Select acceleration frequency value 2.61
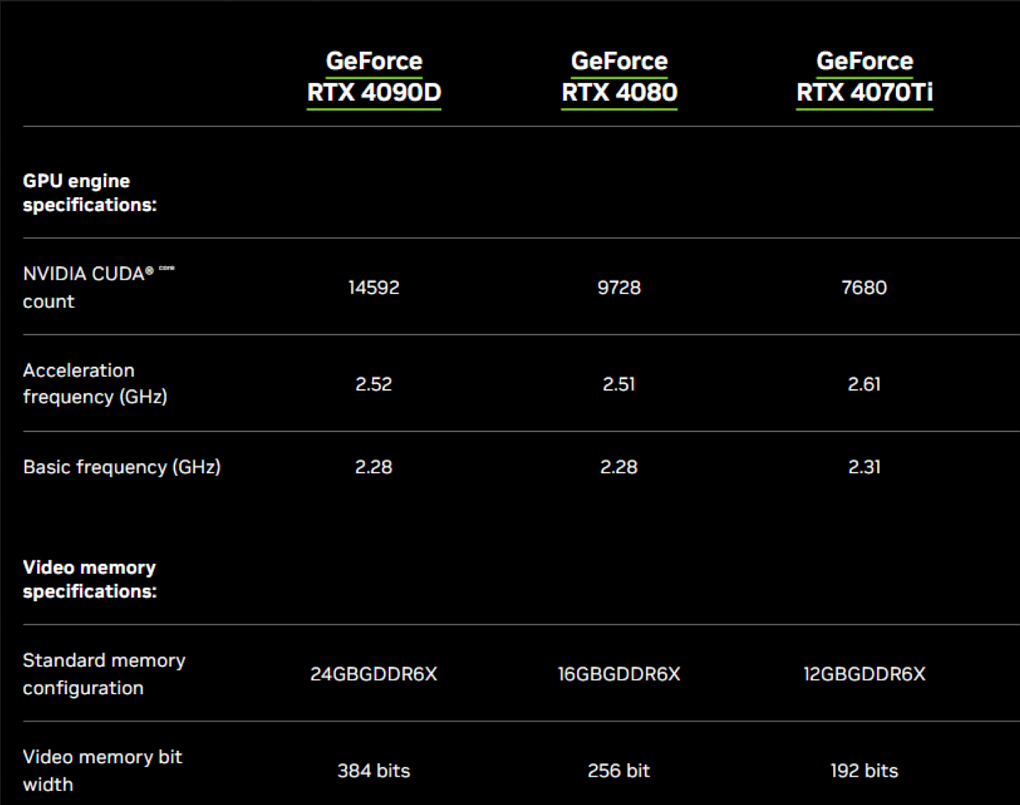 pos(864,384)
